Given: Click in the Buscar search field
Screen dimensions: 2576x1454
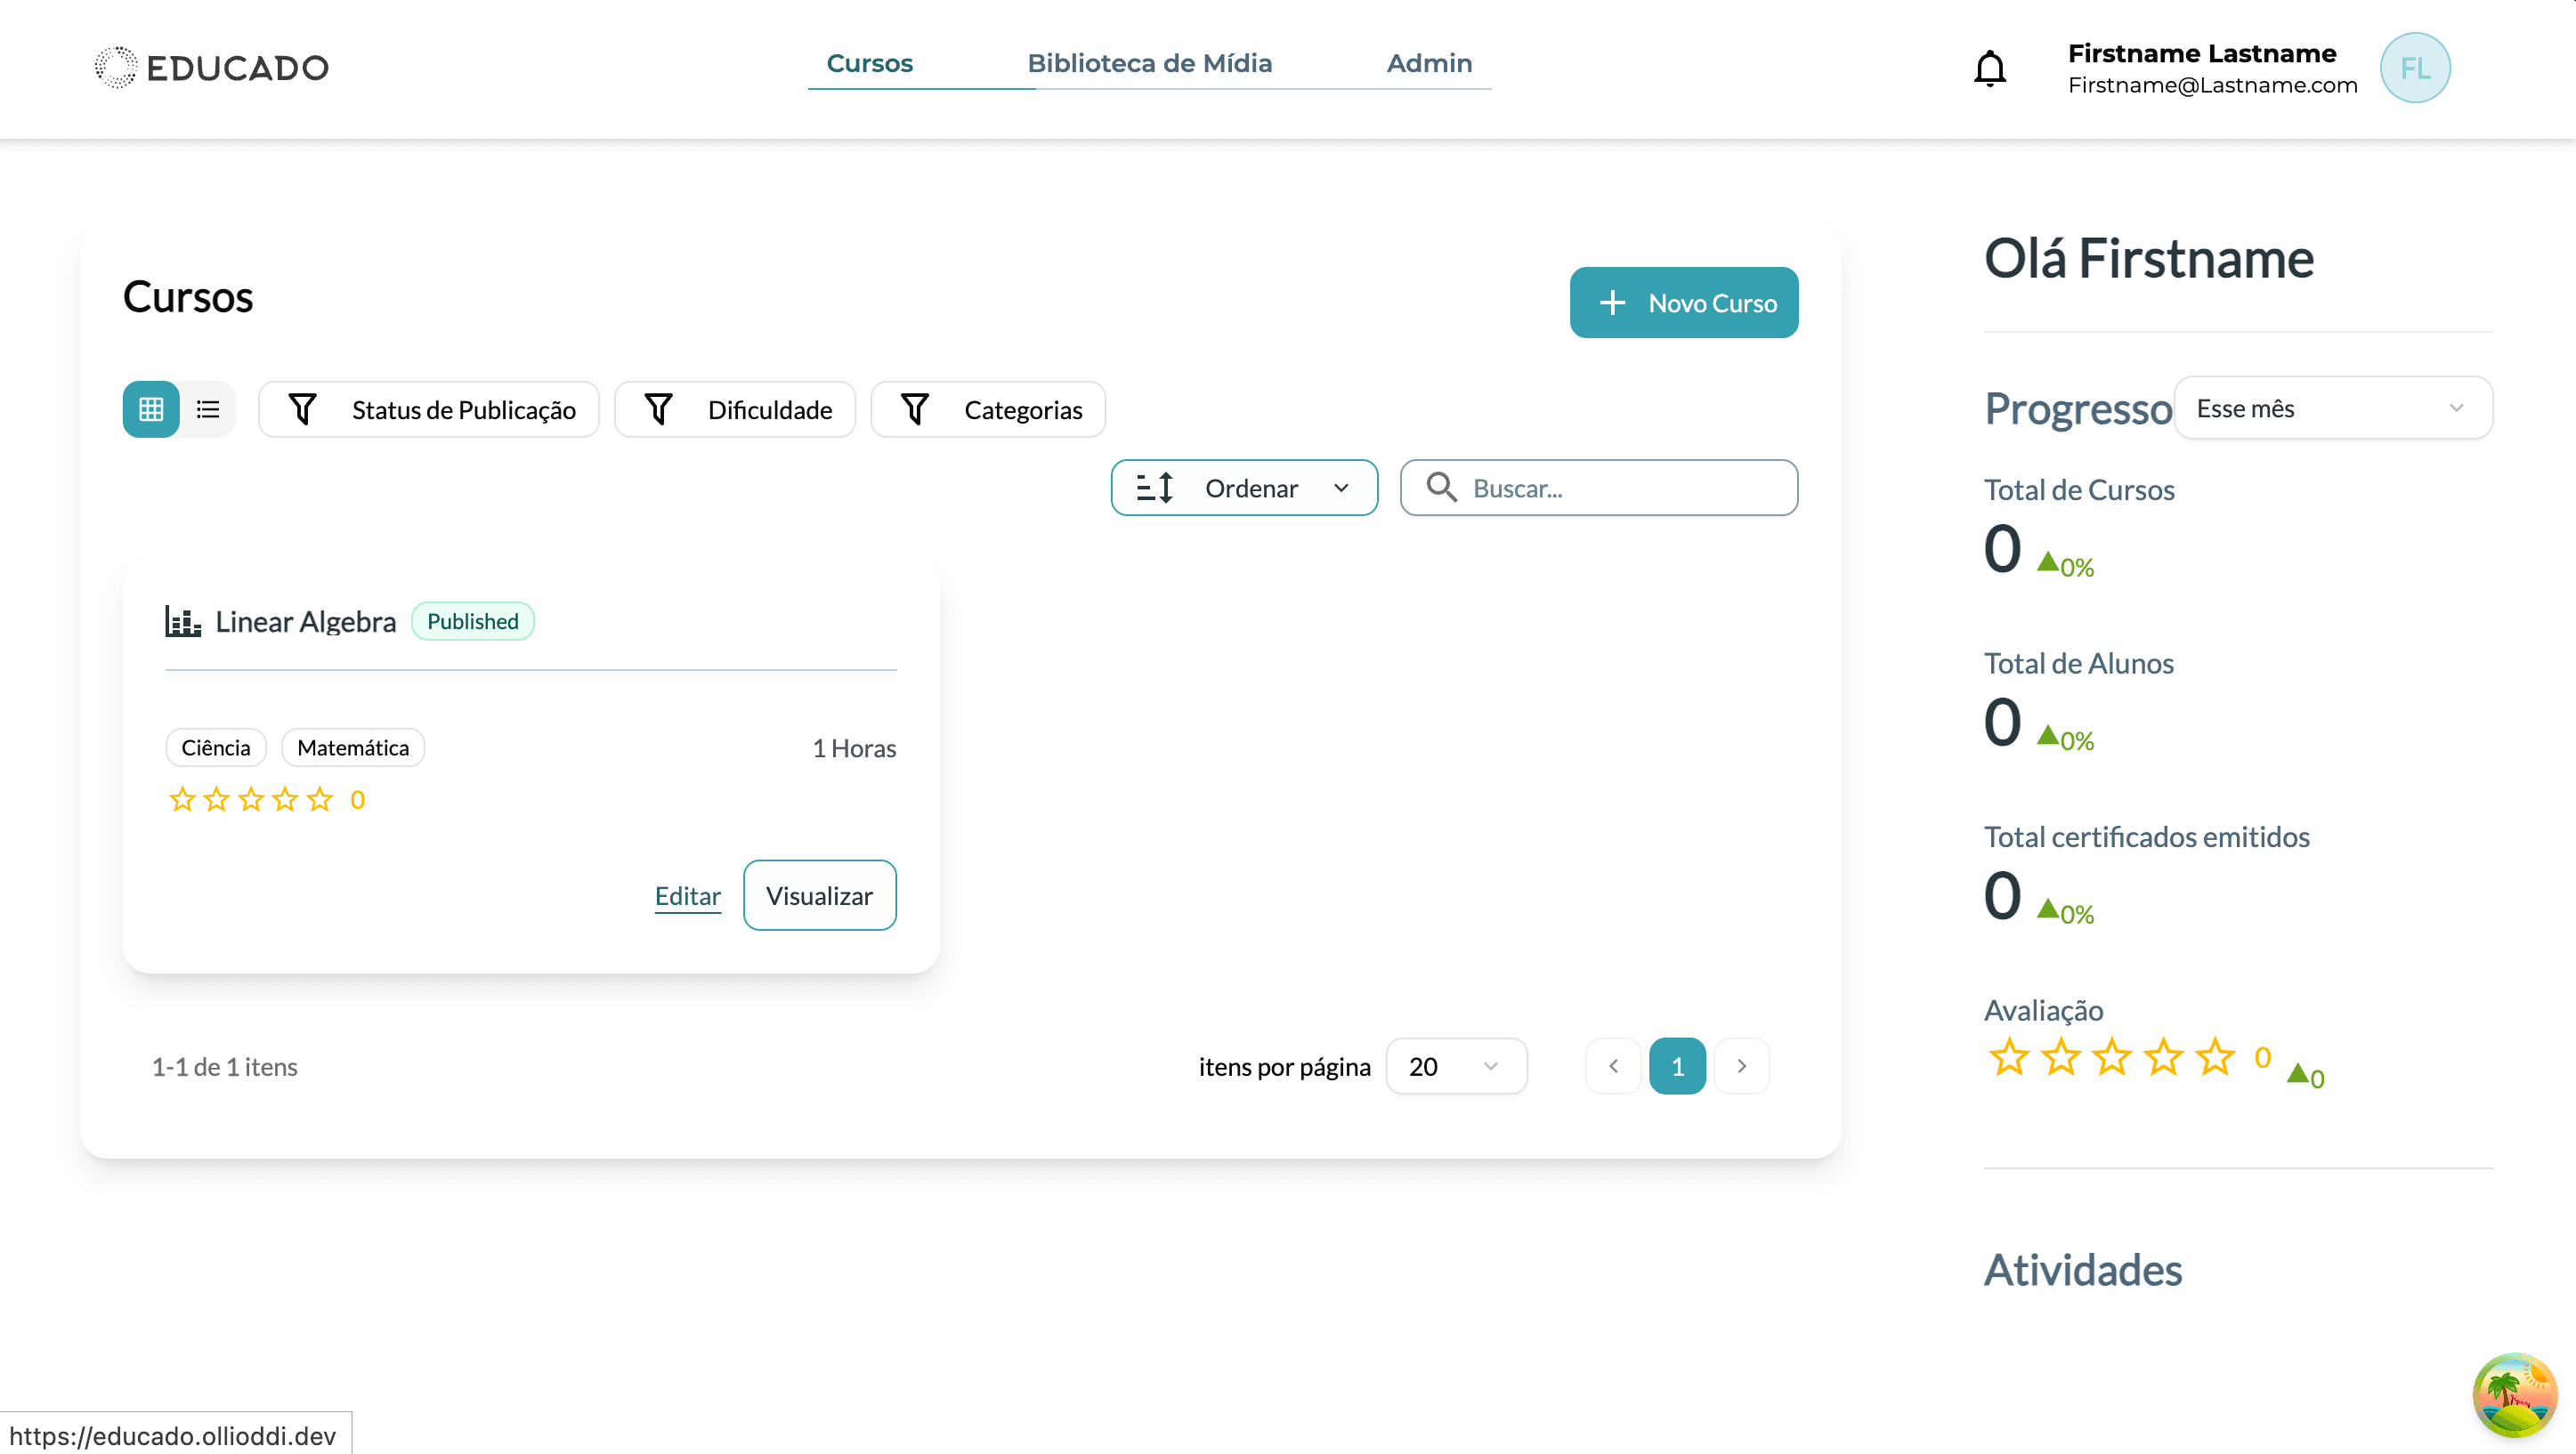Looking at the screenshot, I should pyautogui.click(x=1598, y=487).
